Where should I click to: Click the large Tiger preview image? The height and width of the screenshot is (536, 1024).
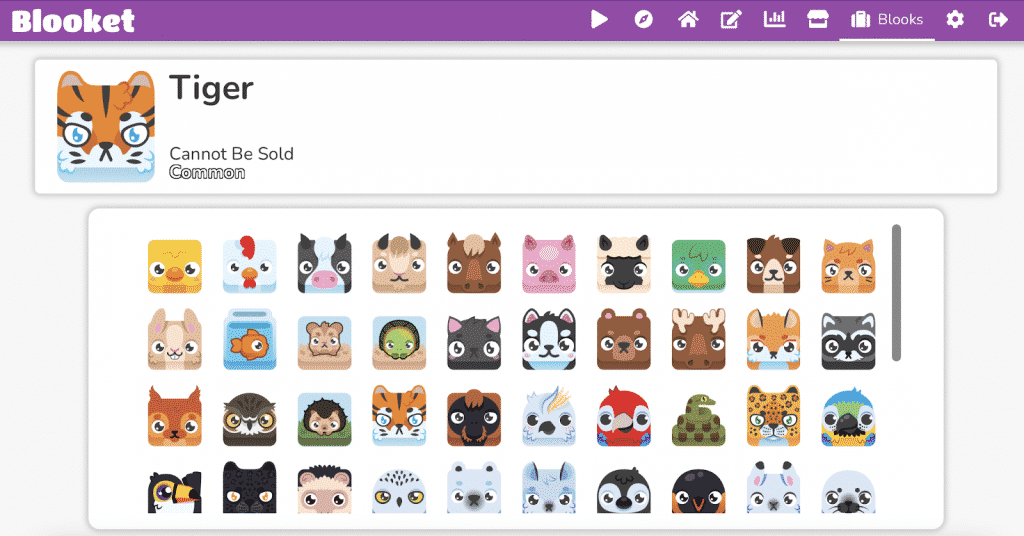click(106, 126)
